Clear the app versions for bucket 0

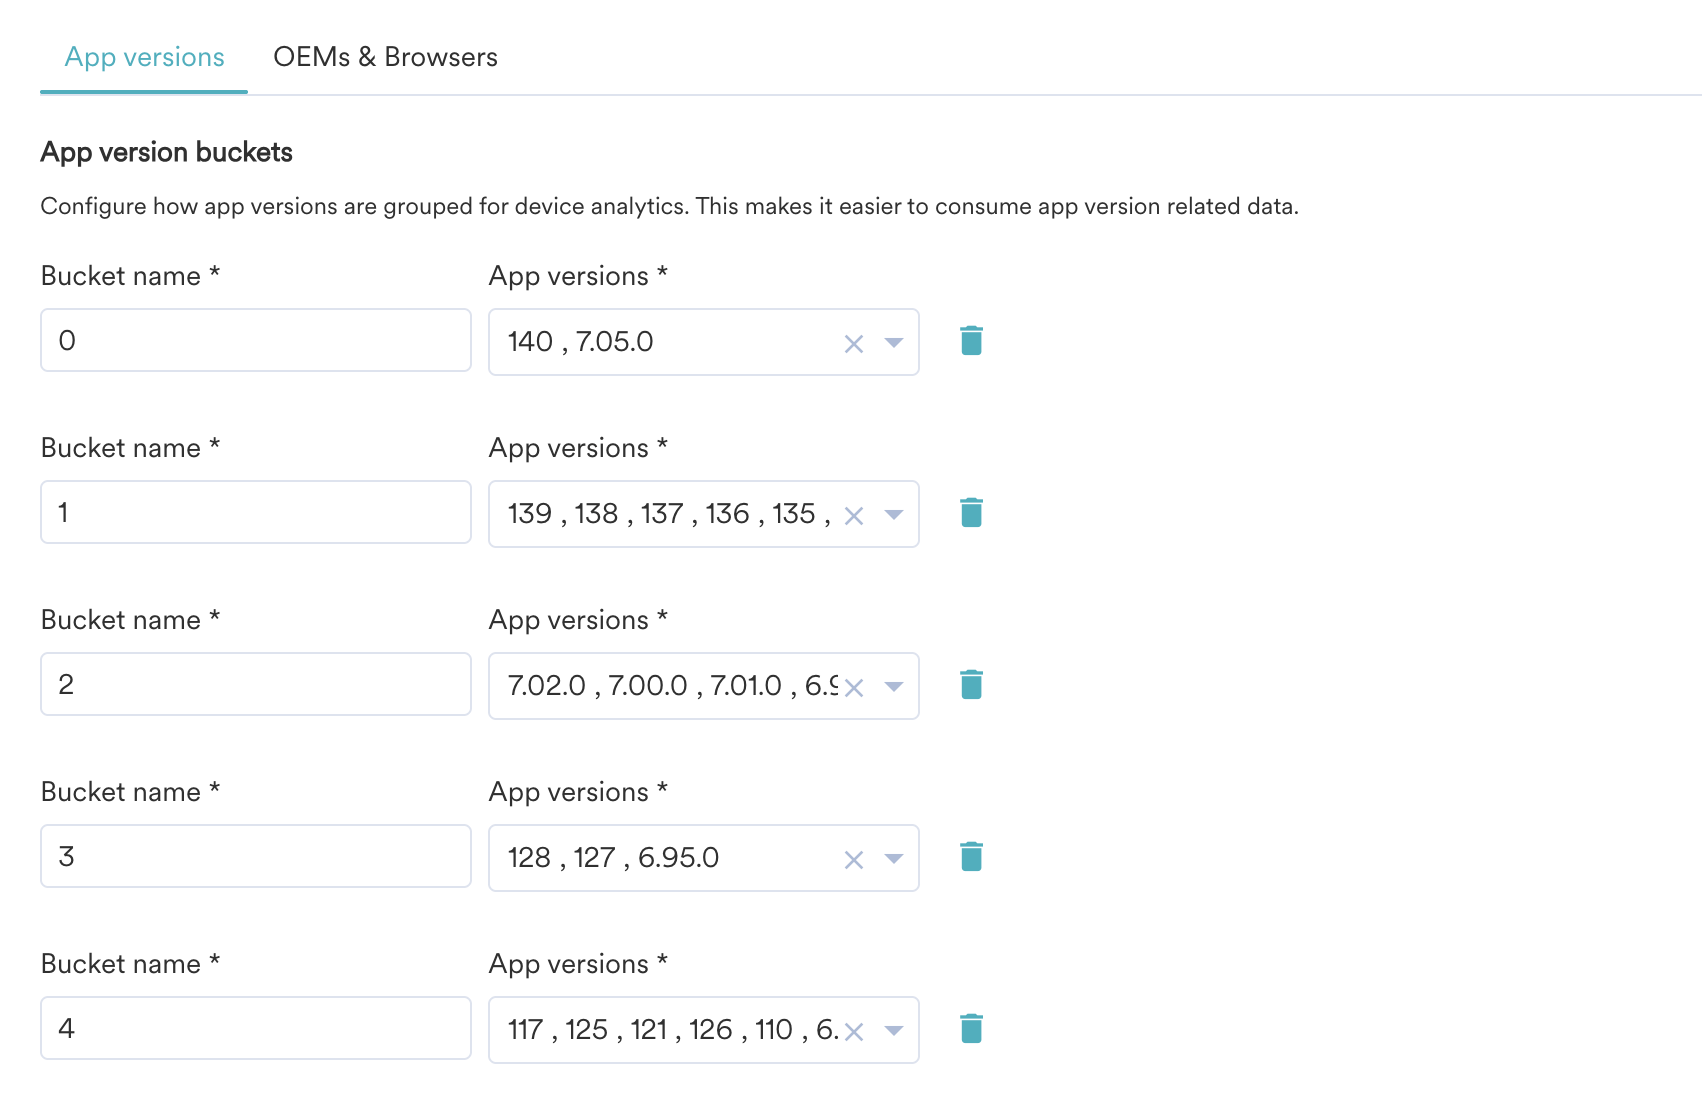[854, 343]
